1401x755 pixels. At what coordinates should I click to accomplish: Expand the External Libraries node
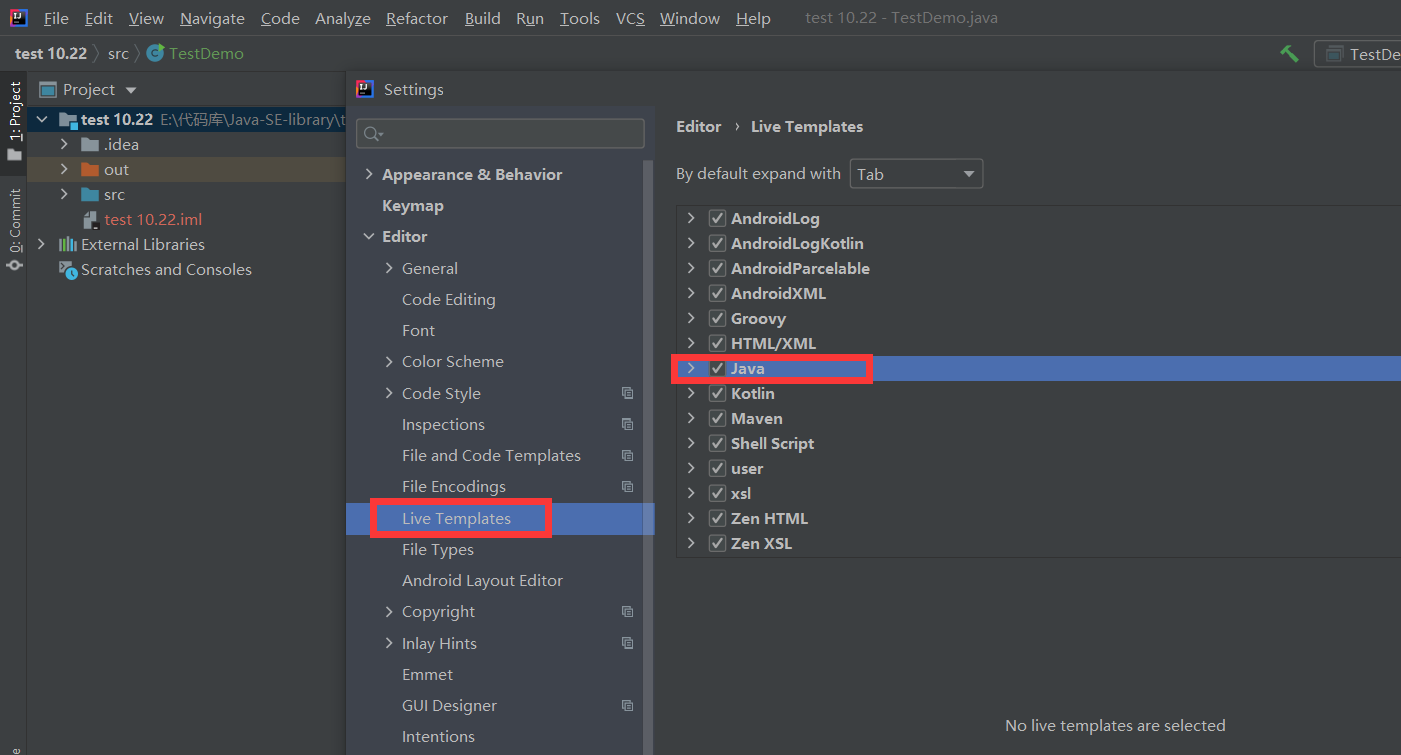pos(41,244)
